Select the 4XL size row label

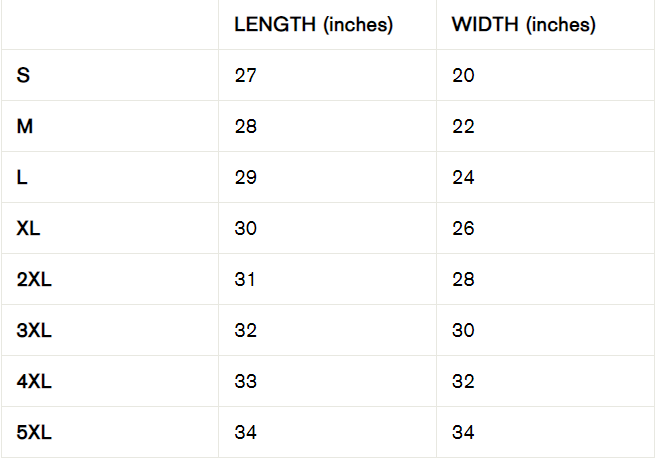coord(34,382)
